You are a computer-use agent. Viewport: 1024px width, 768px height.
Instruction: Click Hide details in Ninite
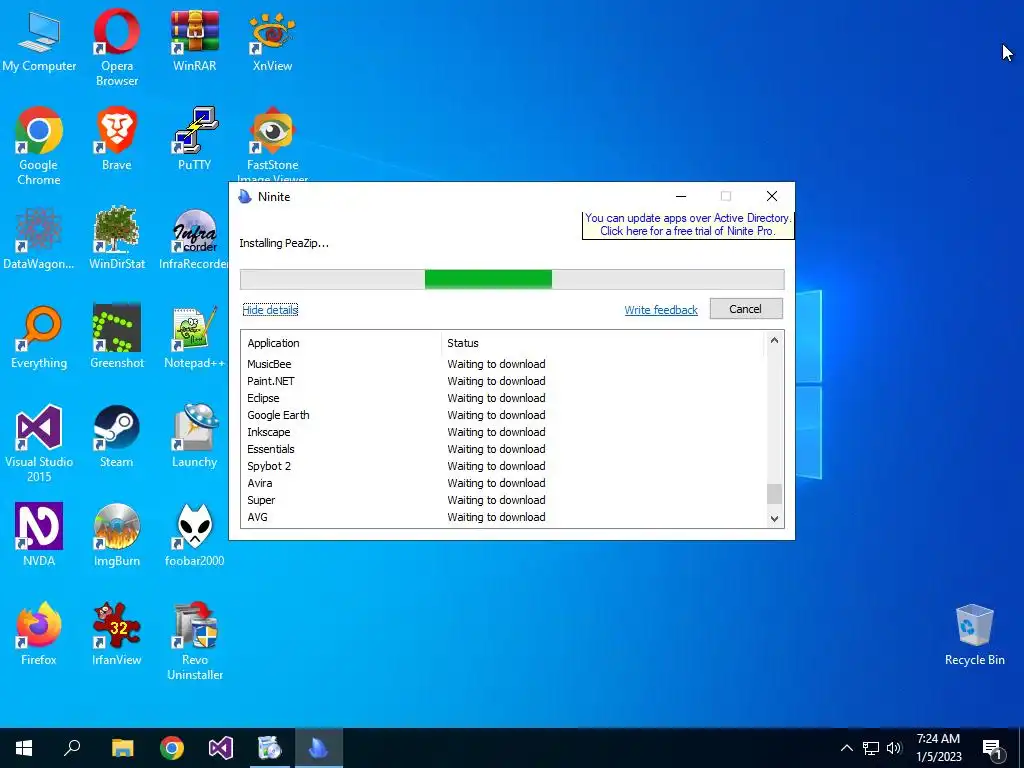coord(270,310)
